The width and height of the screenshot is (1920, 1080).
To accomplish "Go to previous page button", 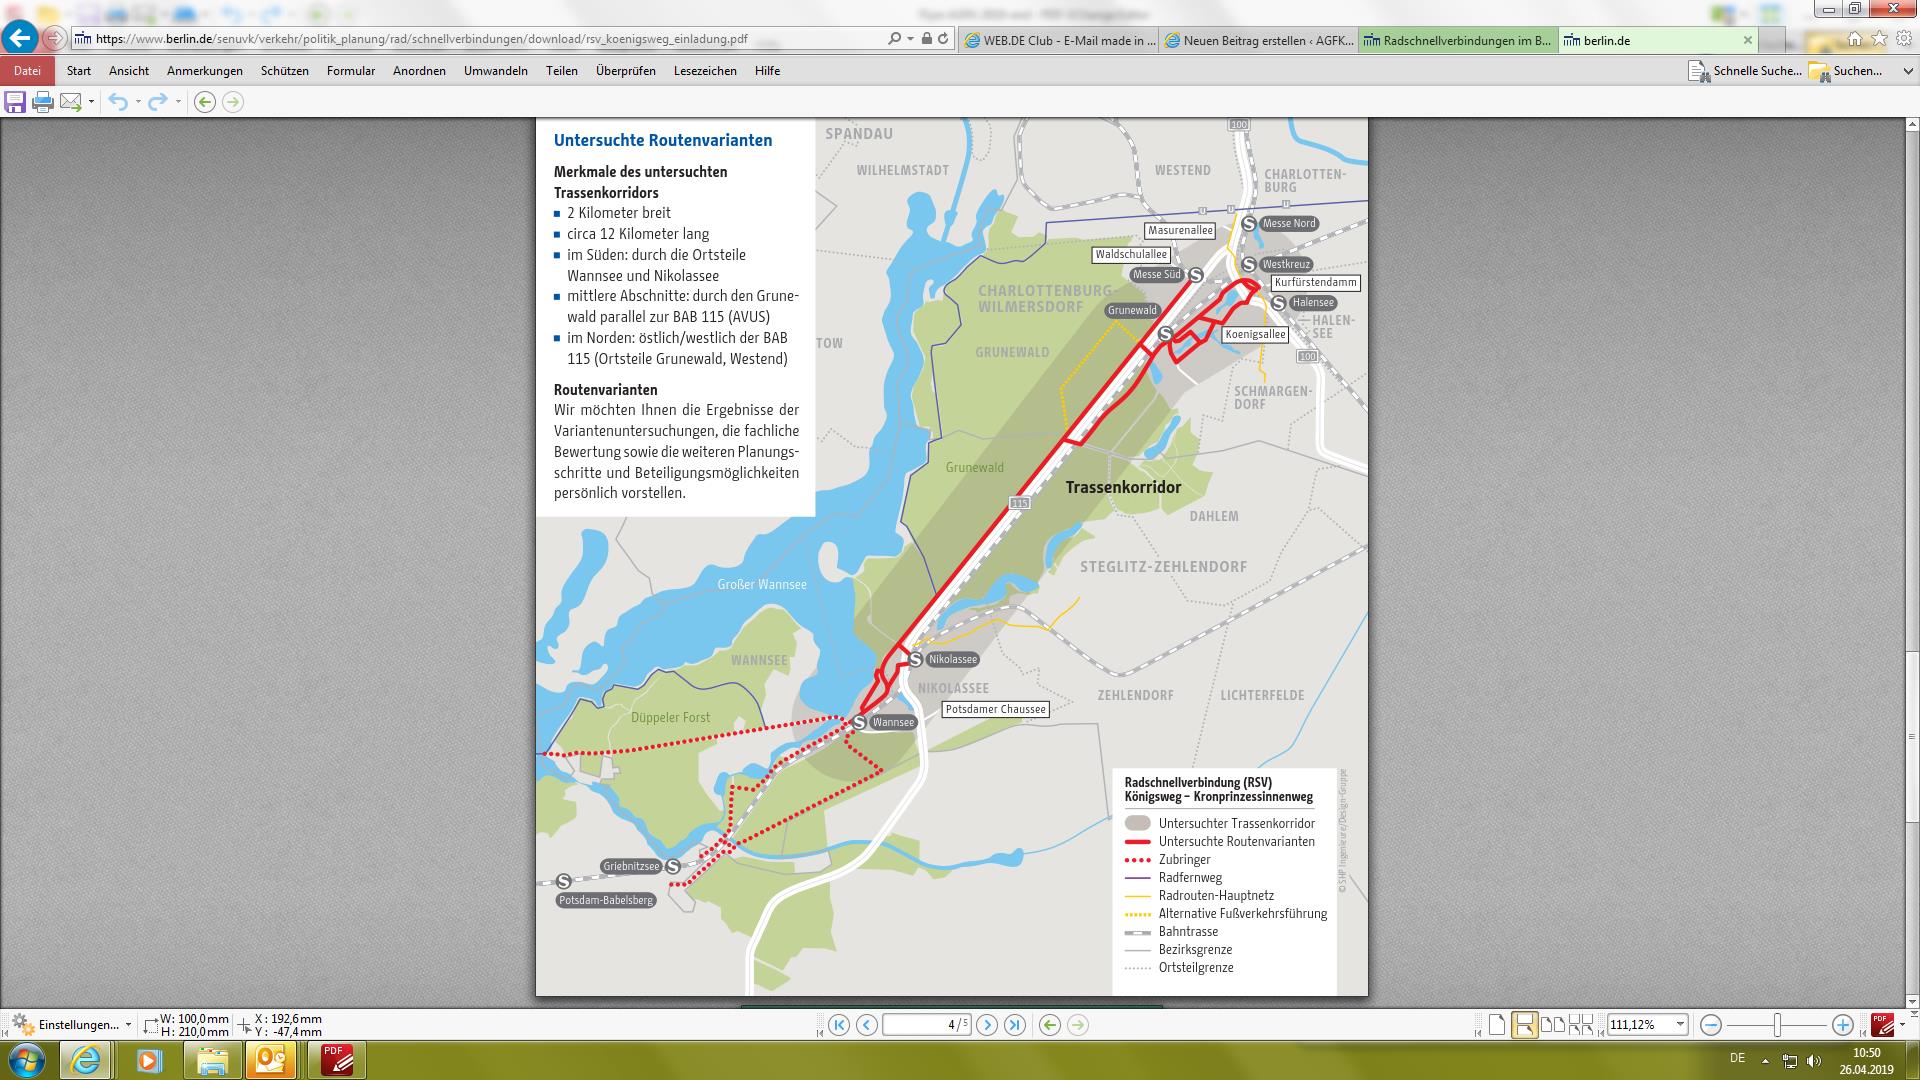I will [867, 1025].
